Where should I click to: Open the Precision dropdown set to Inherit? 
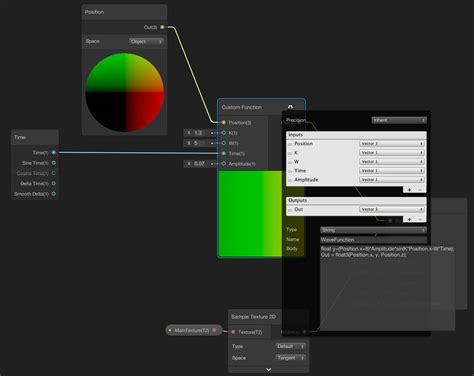399,120
